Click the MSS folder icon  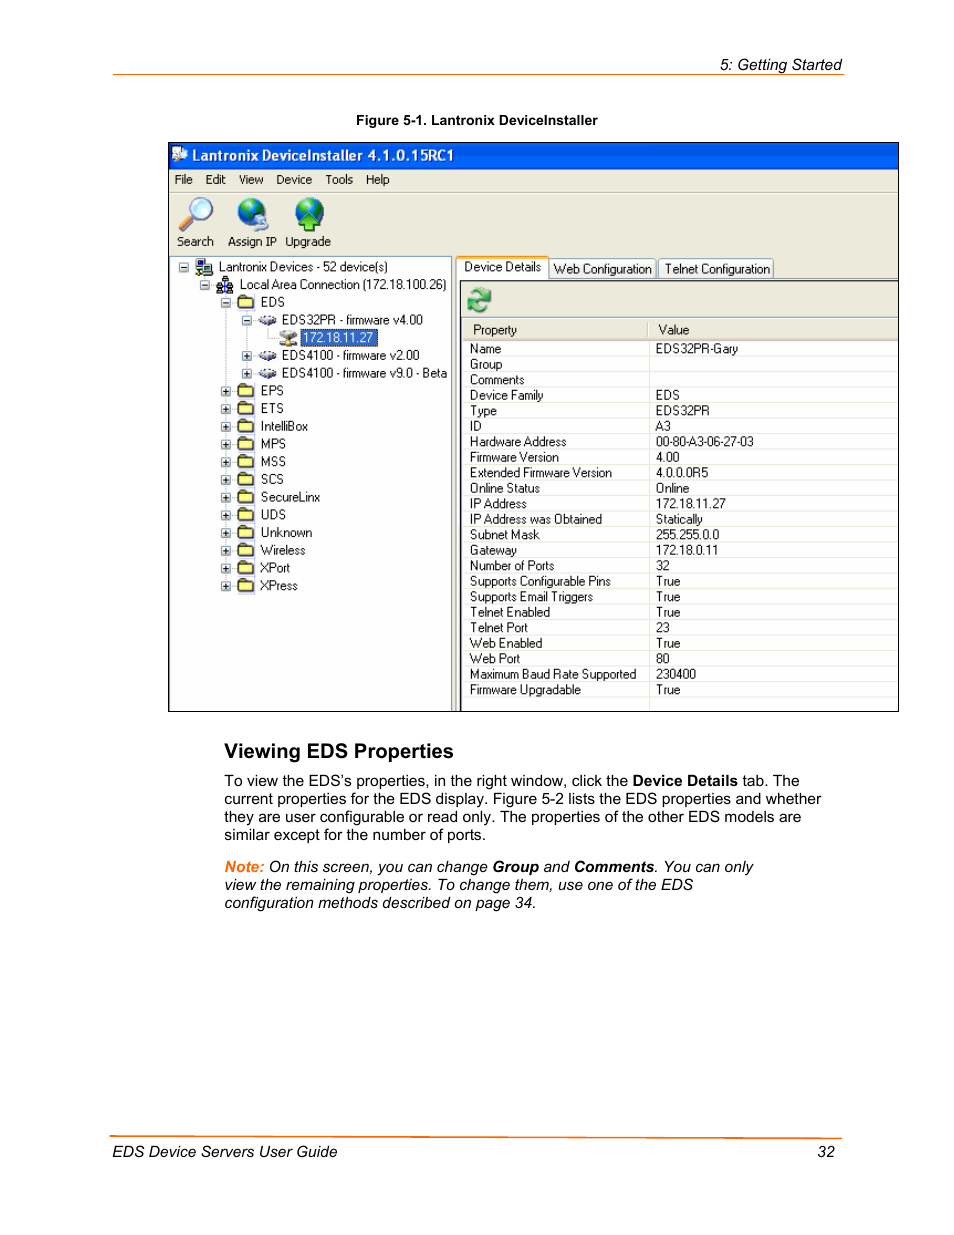click(246, 462)
